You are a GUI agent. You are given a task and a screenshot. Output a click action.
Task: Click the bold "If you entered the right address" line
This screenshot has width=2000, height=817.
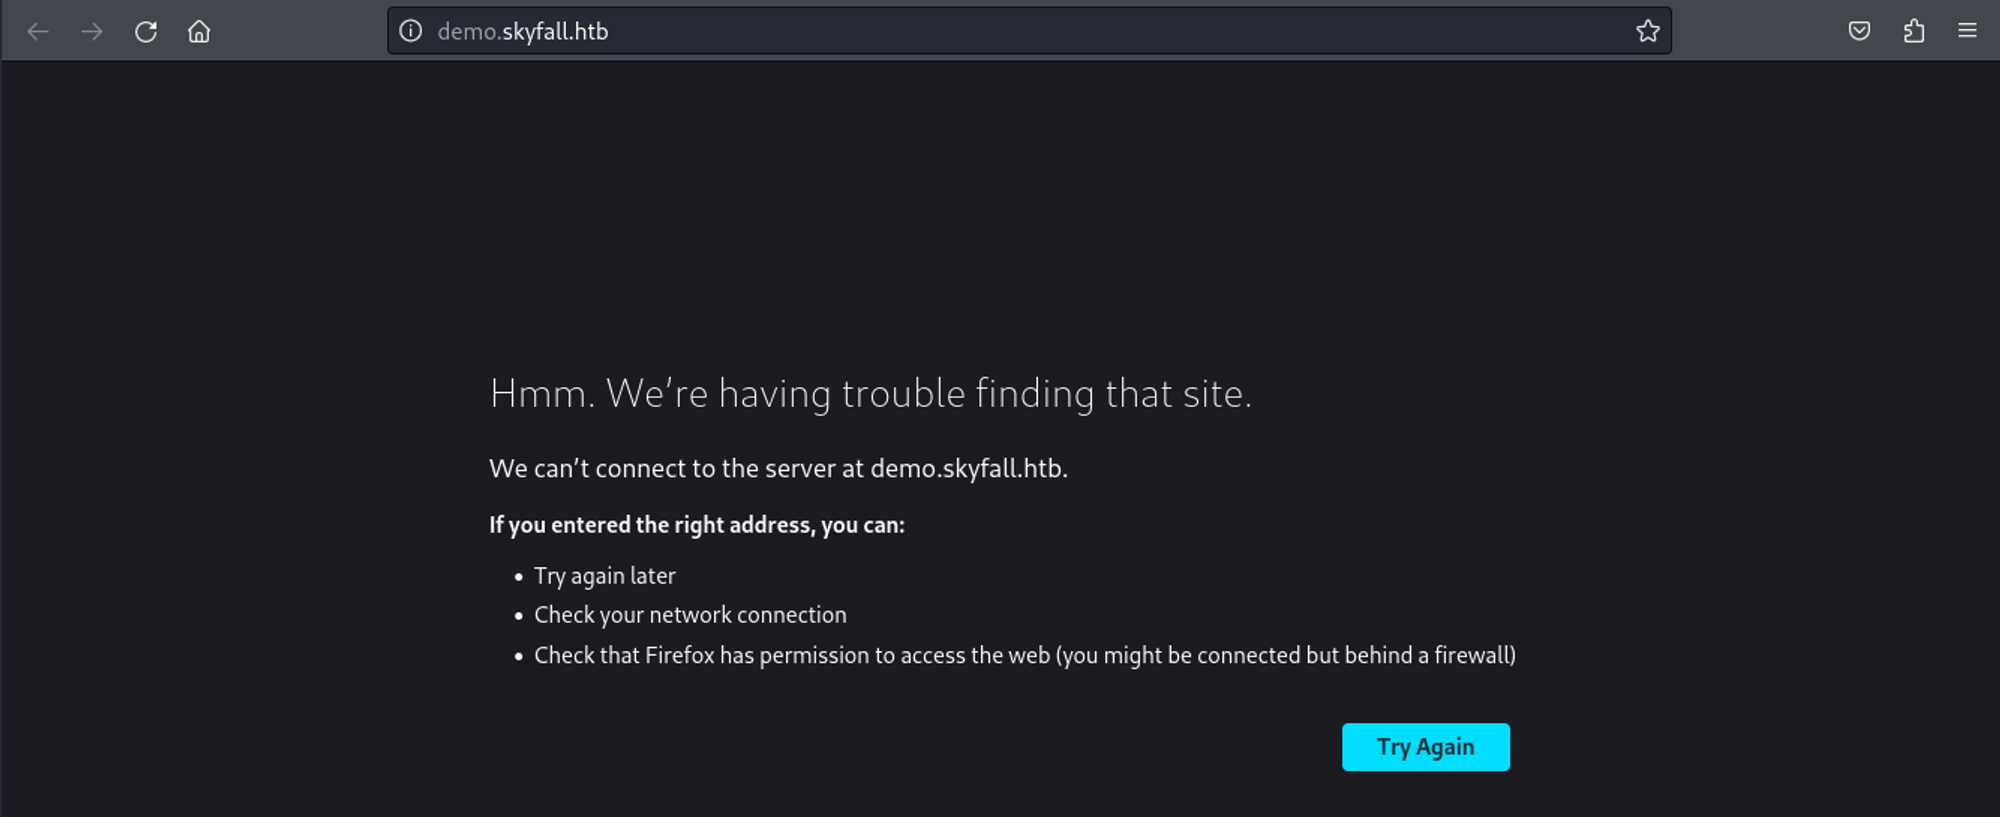click(x=696, y=525)
